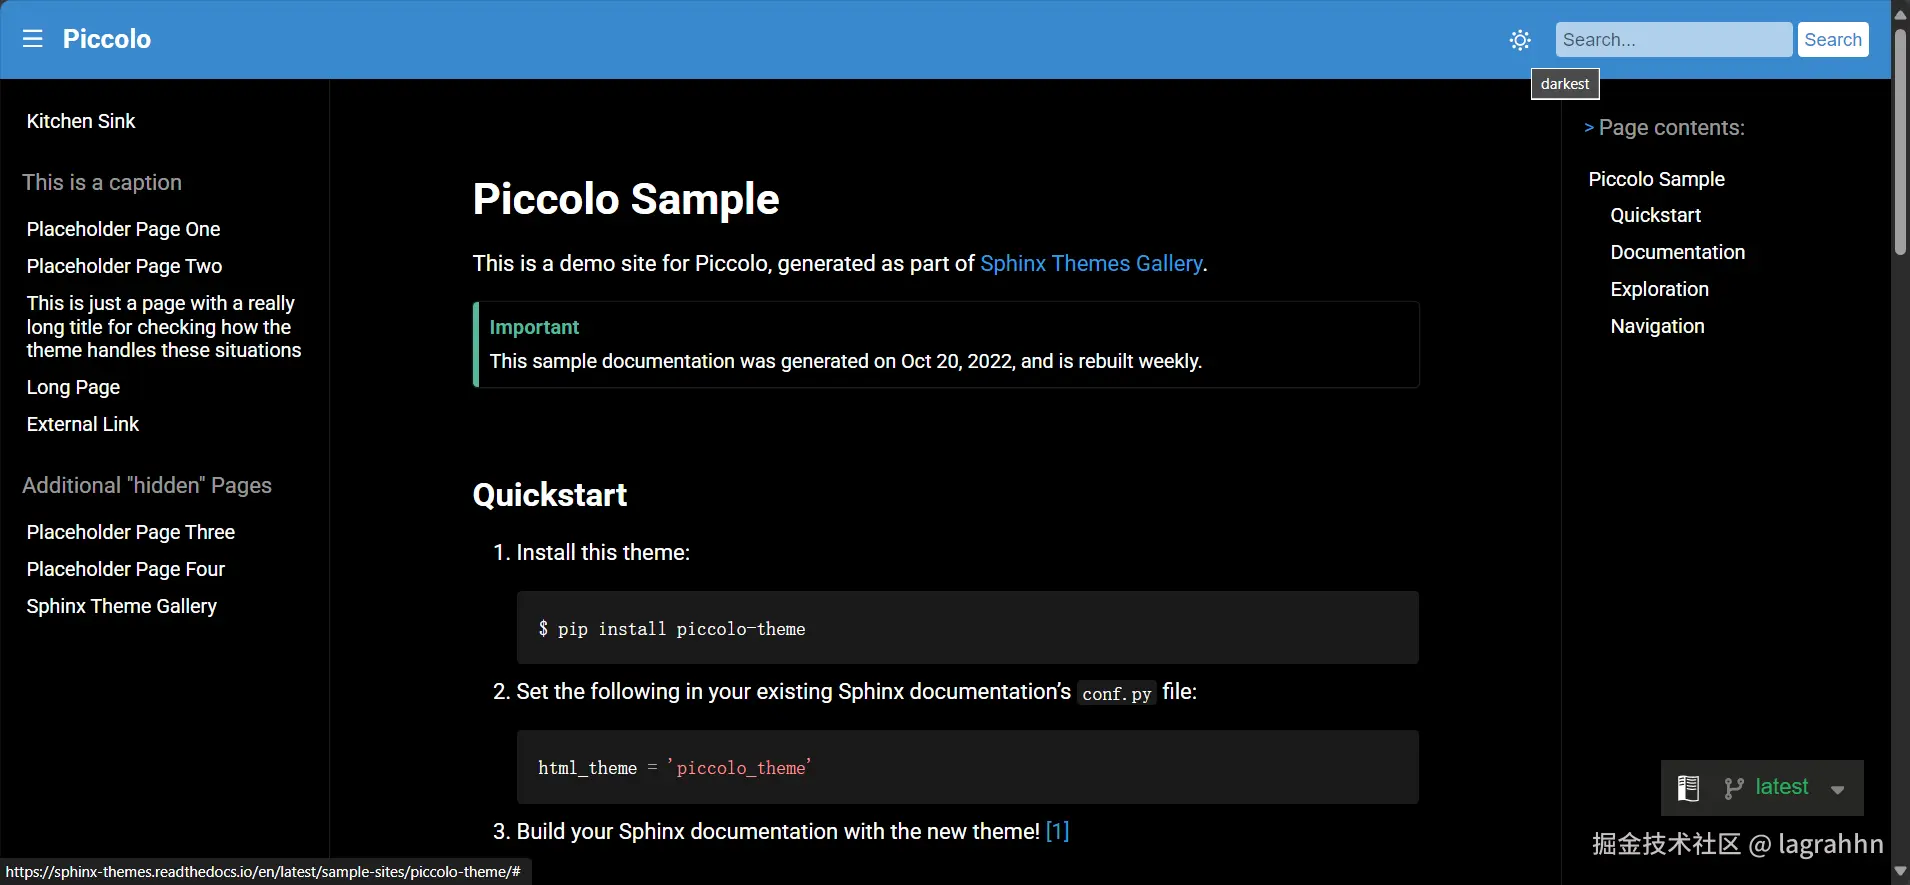Focus the Search input field
Viewport: 1910px width, 885px height.
1673,40
